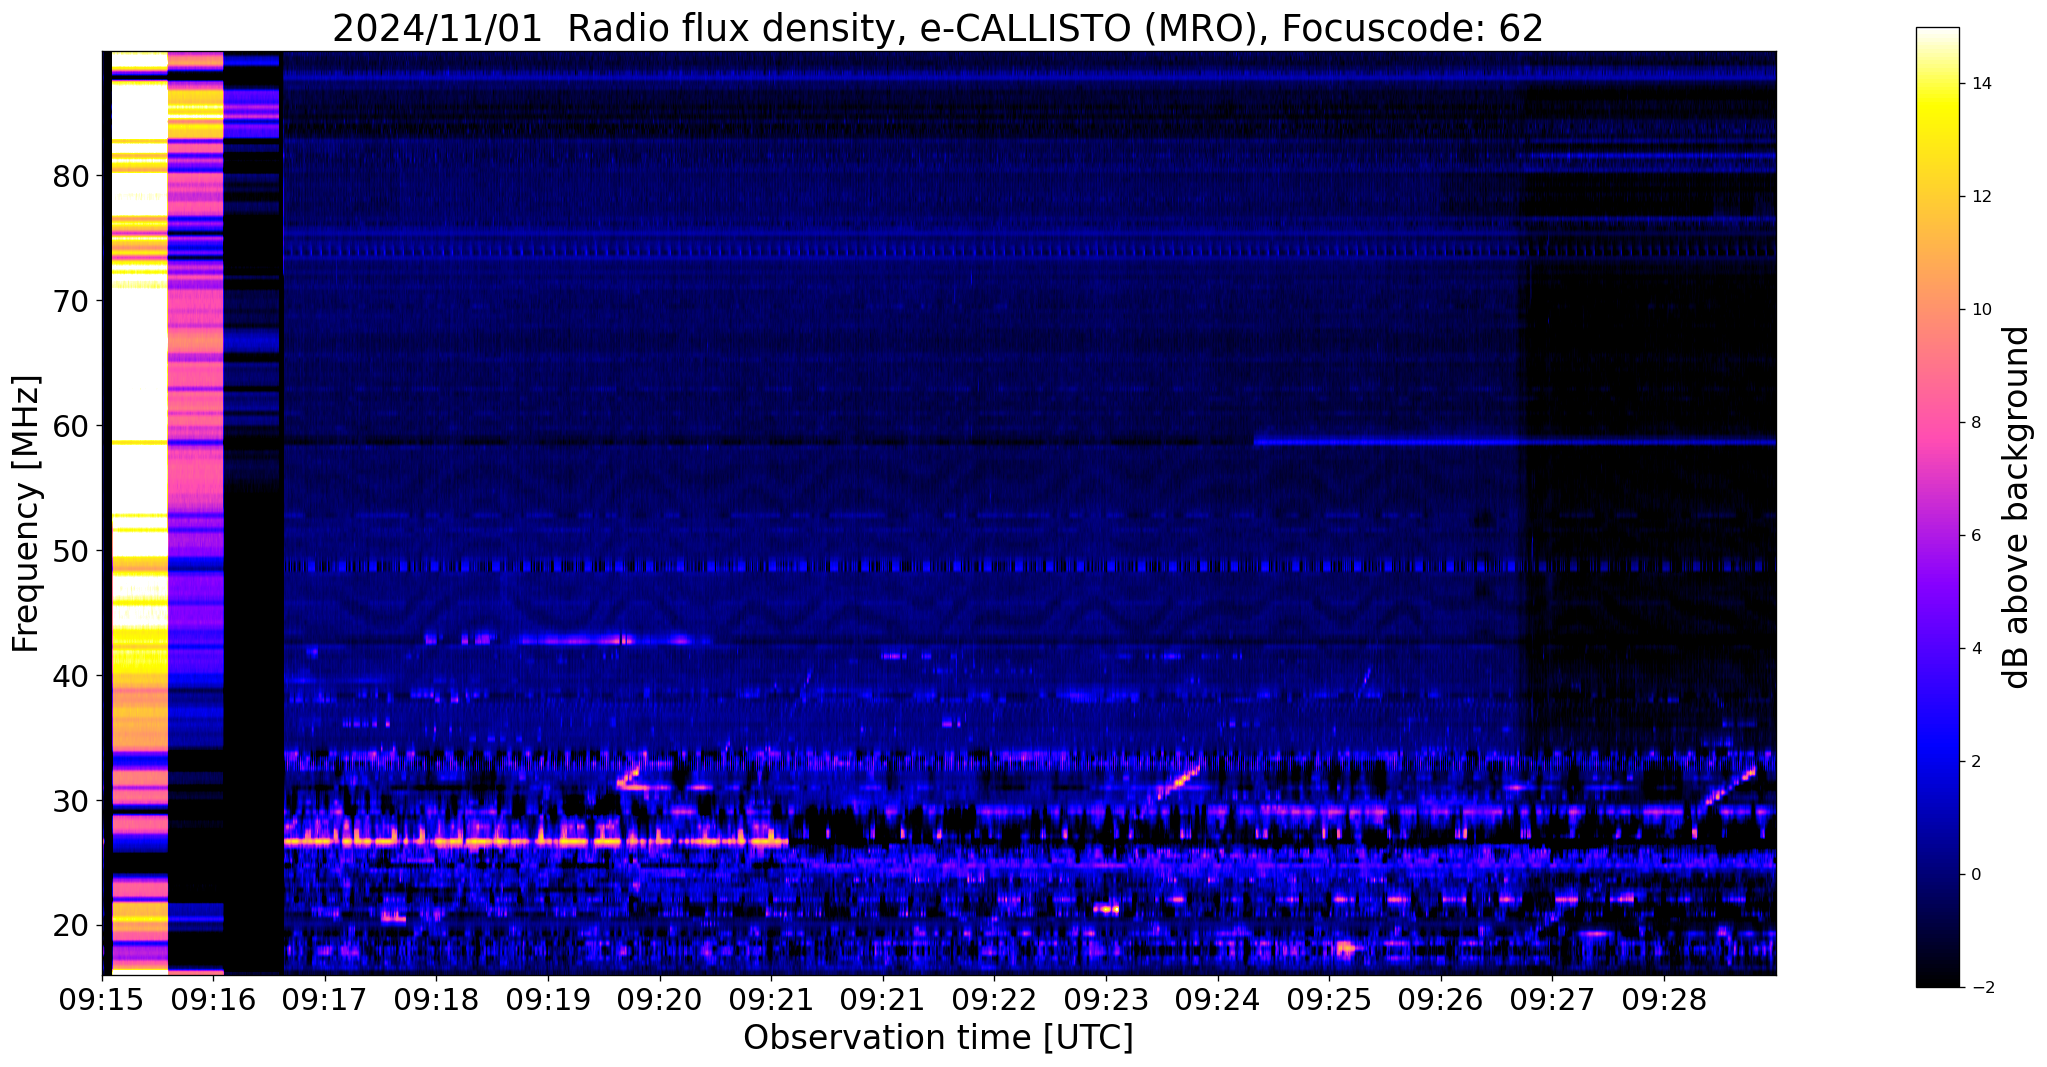2047x1067 pixels.
Task: Click the plot title mentioning e-CALLISTO (MRO)
Action: click(938, 28)
